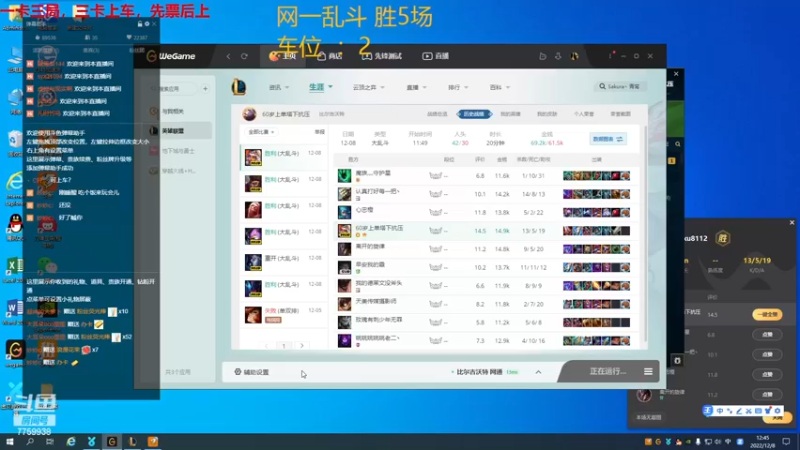Toggle the 中 language mode on IME toolbar
Image resolution: width=800 pixels, height=450 pixels.
tap(720, 411)
